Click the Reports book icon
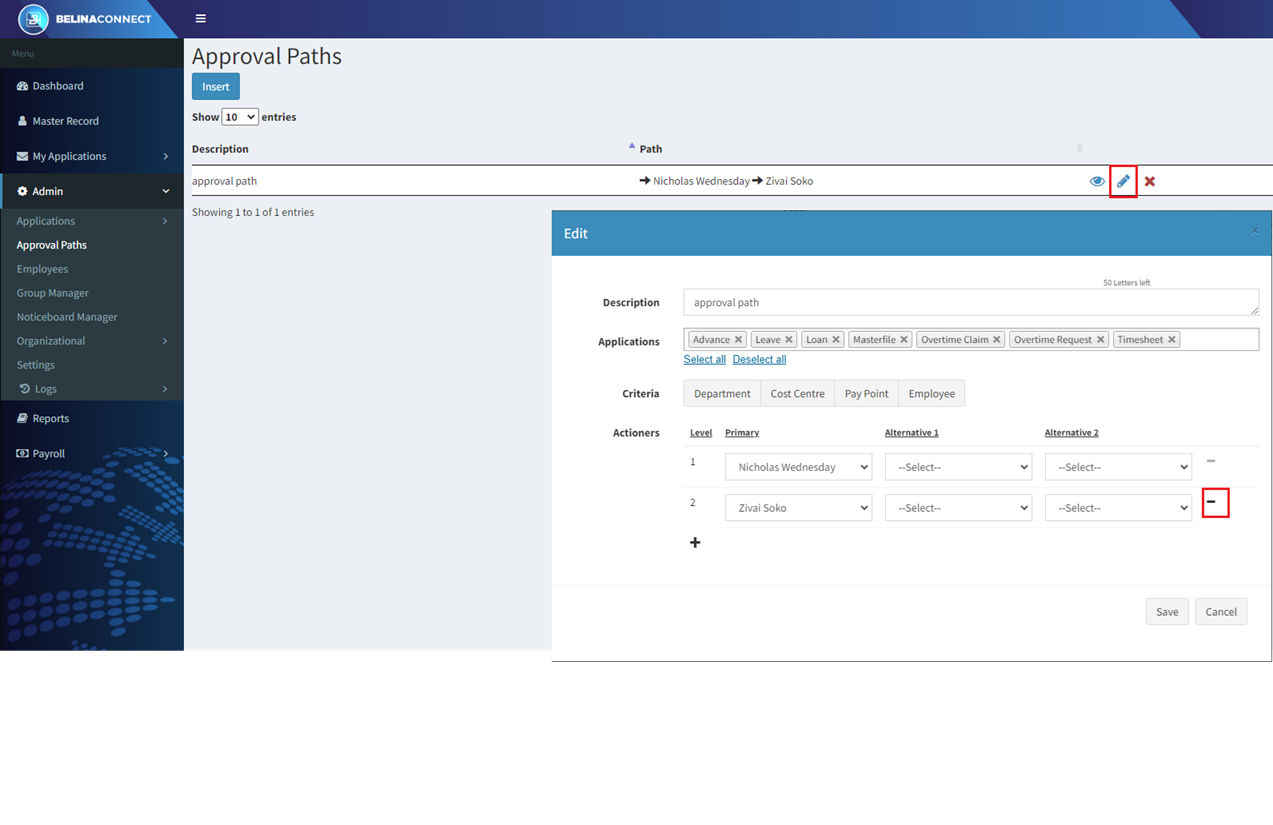 [22, 419]
